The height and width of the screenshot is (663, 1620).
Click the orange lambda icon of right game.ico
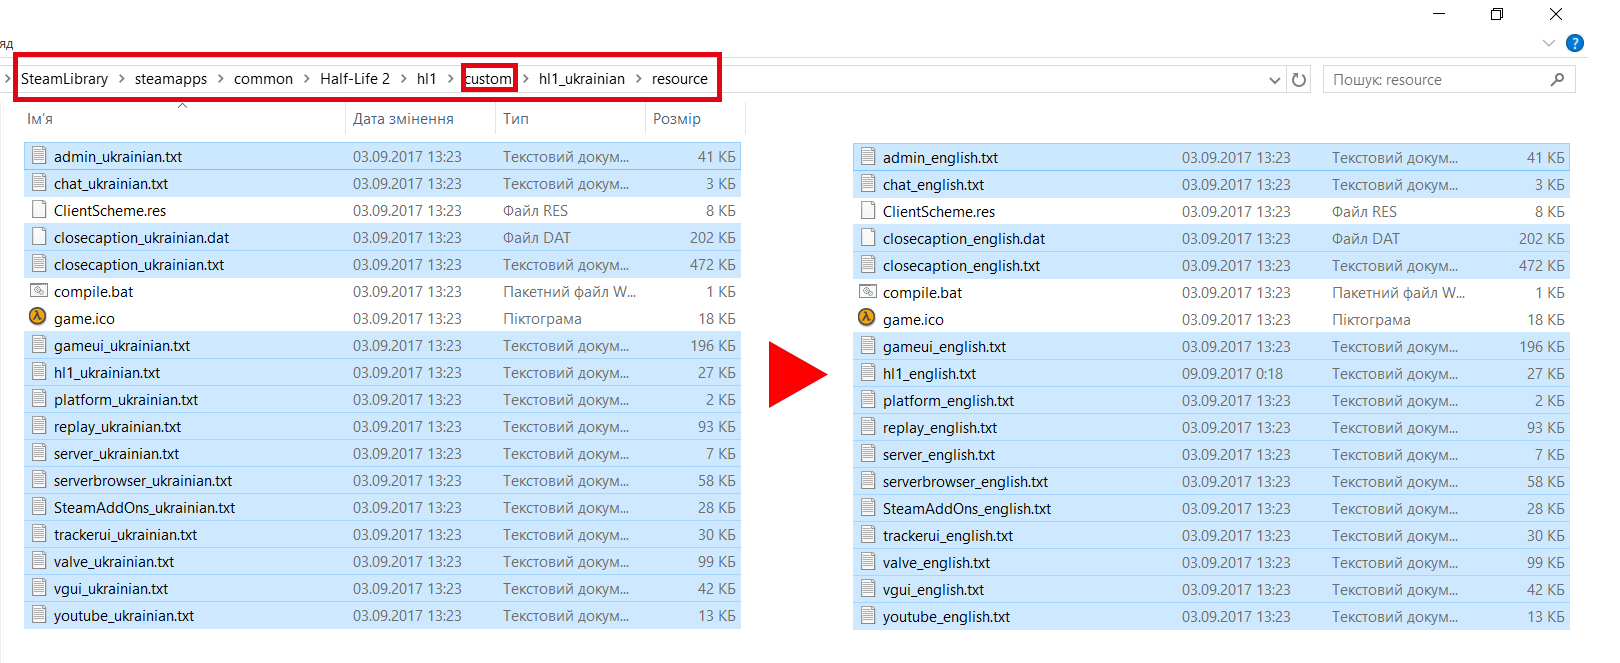[x=867, y=318]
